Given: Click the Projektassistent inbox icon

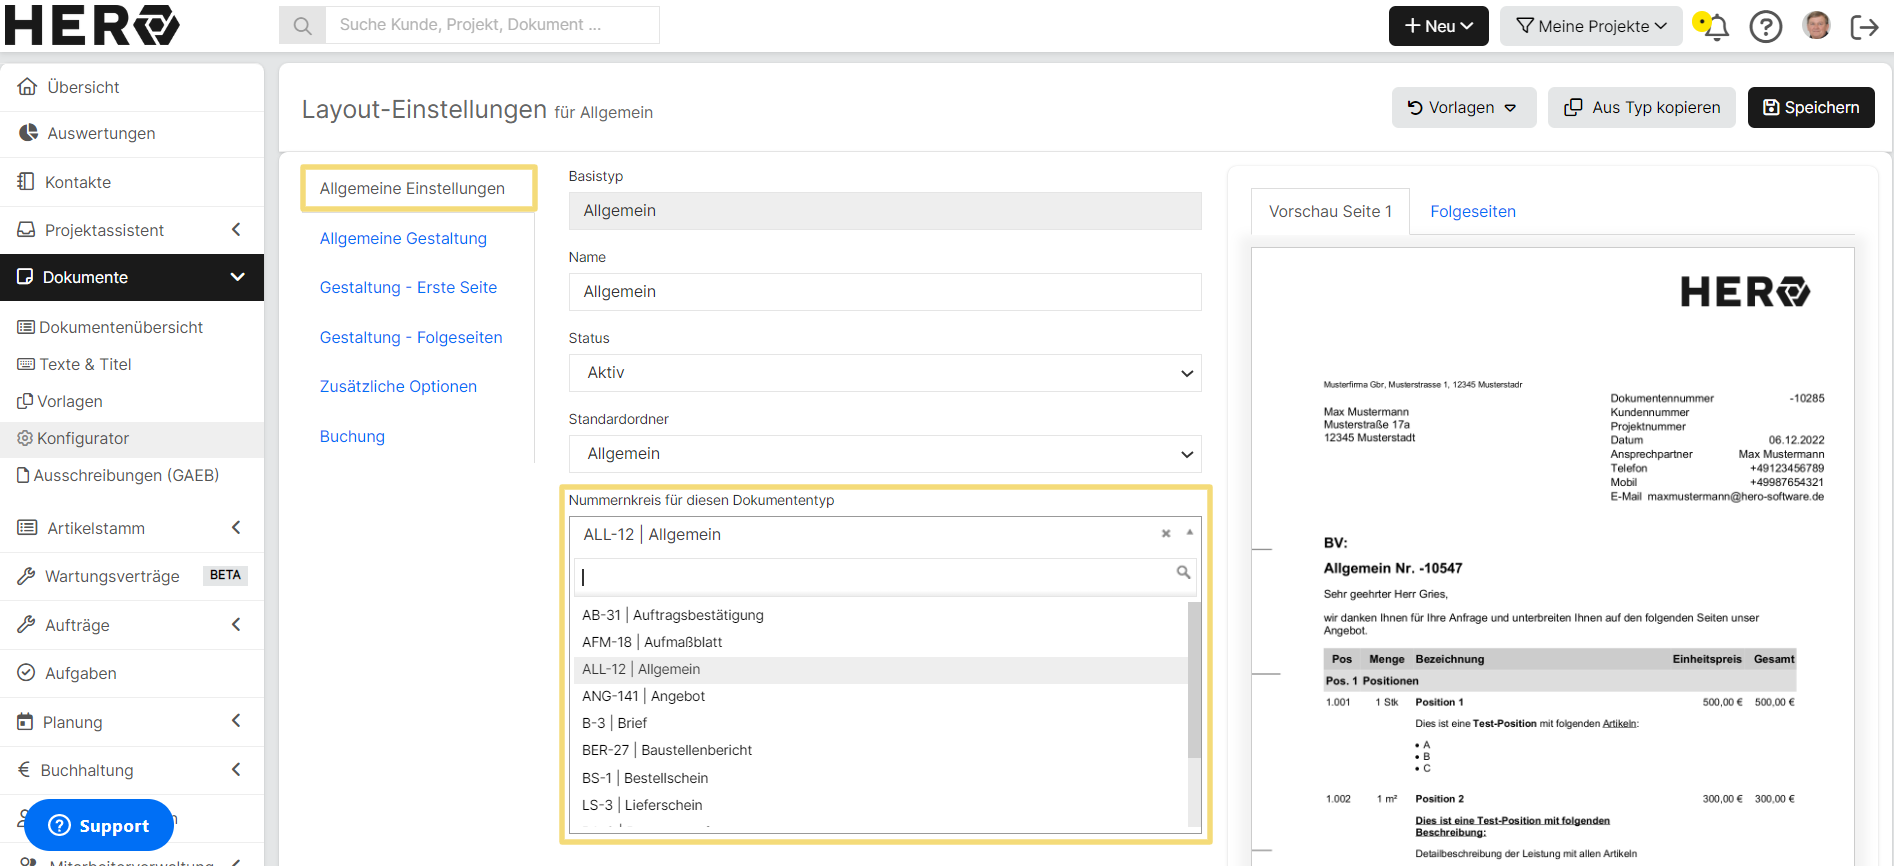Looking at the screenshot, I should [x=26, y=230].
